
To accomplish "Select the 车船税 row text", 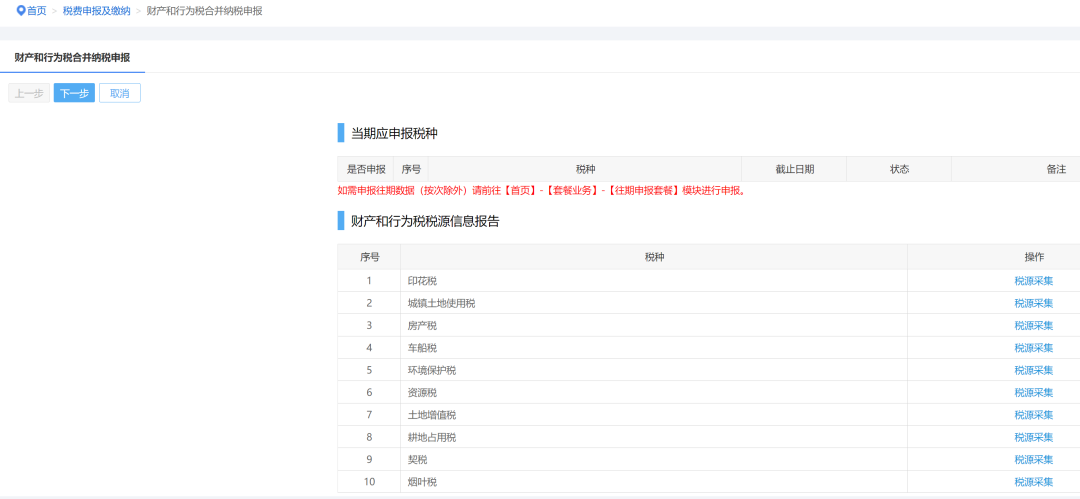I will tap(422, 348).
